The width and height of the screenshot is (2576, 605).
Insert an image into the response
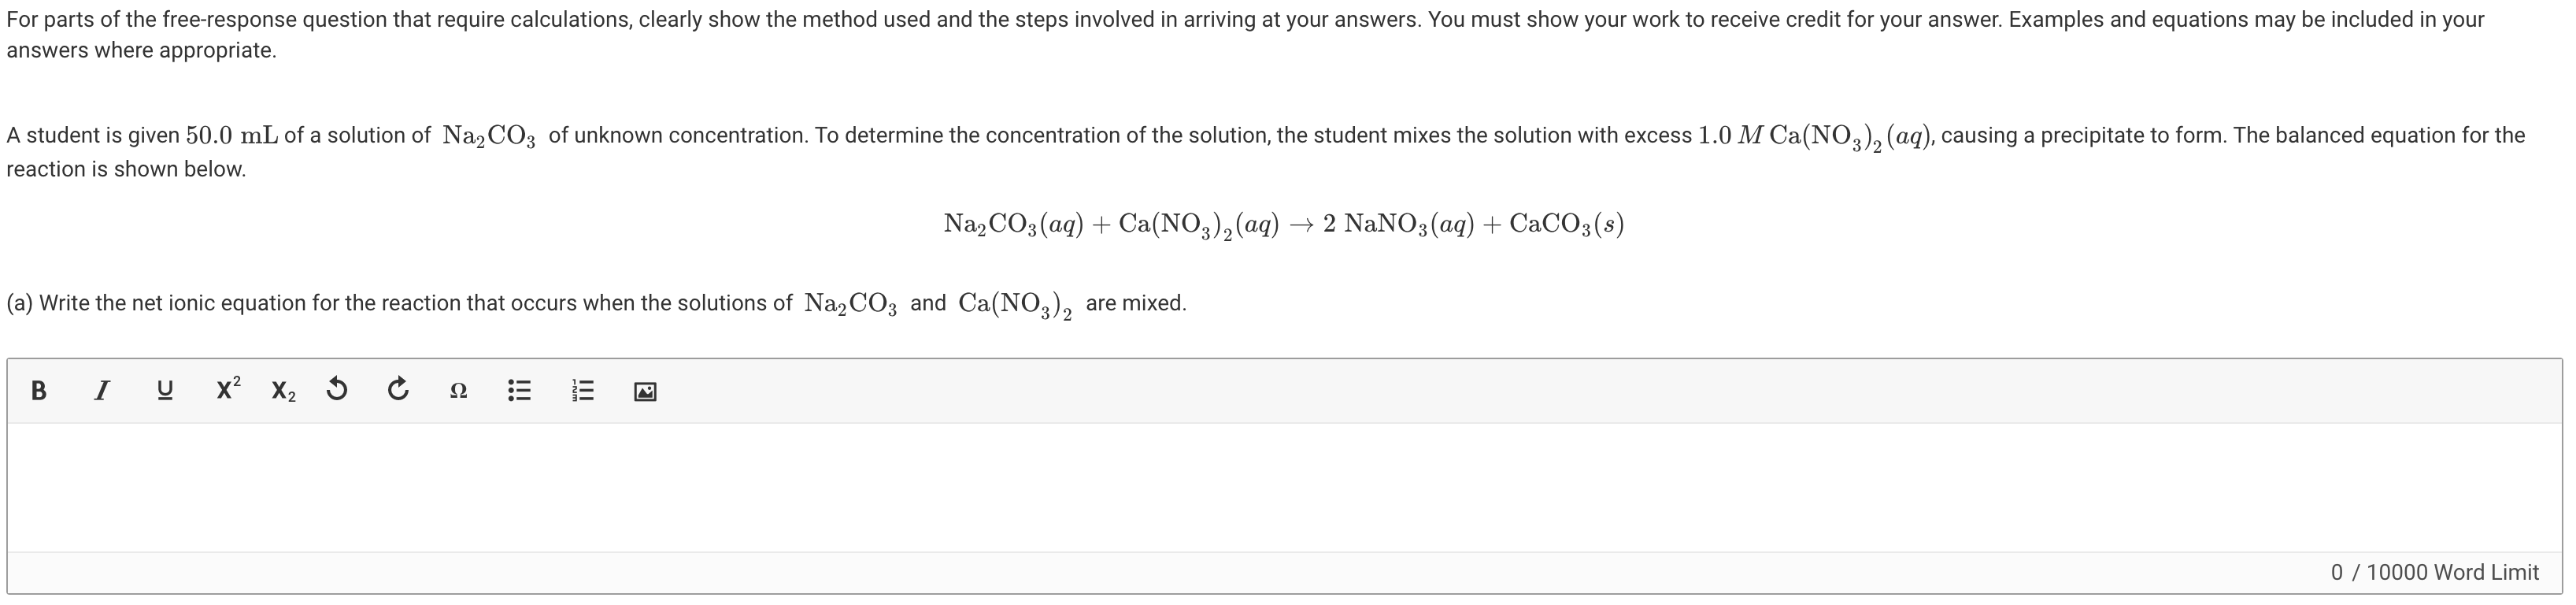click(645, 391)
